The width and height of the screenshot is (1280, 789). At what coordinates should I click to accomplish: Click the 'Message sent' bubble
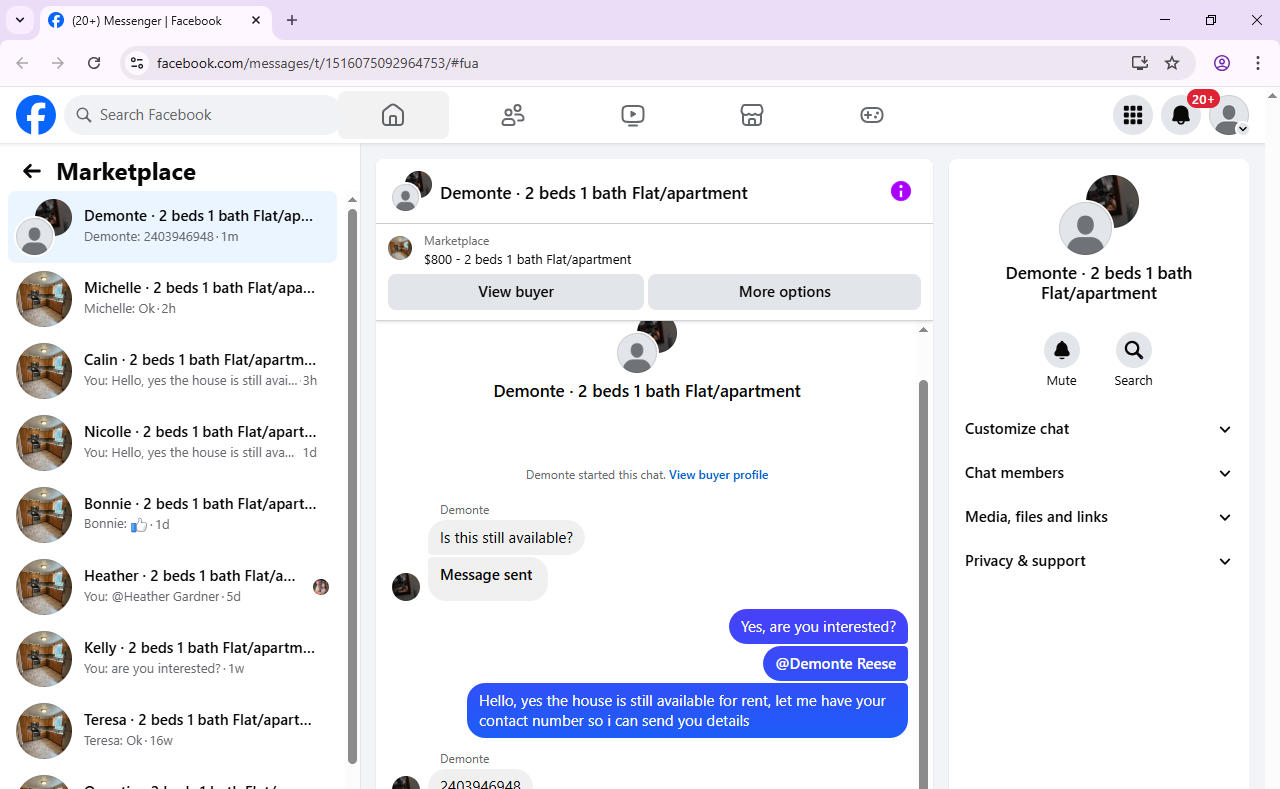click(x=487, y=577)
